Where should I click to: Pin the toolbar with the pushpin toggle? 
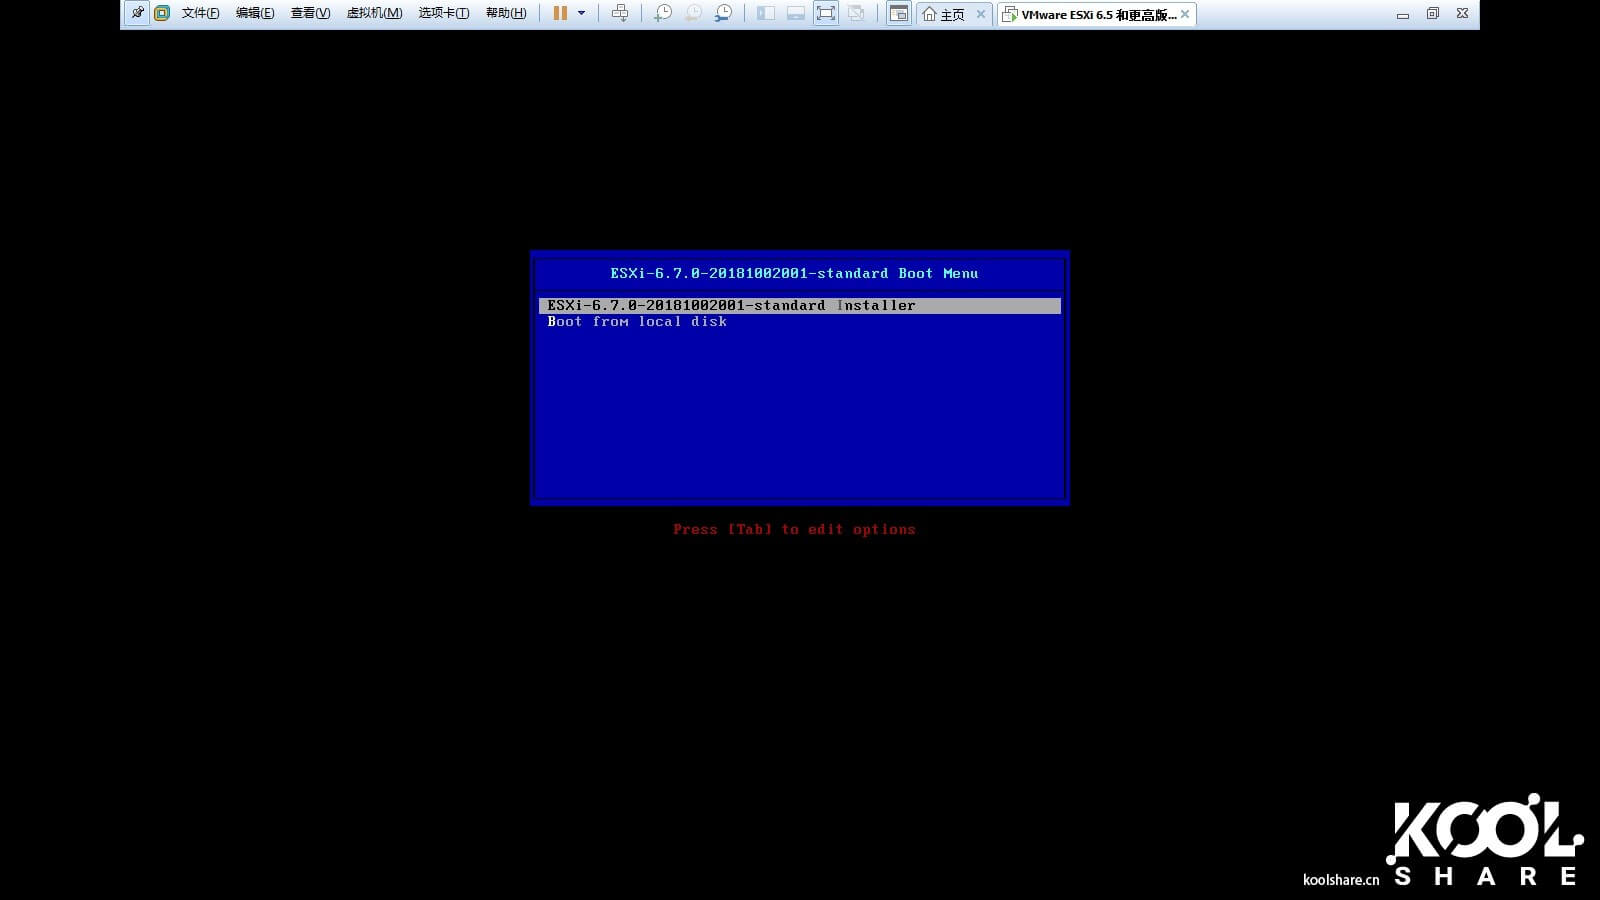tap(137, 13)
